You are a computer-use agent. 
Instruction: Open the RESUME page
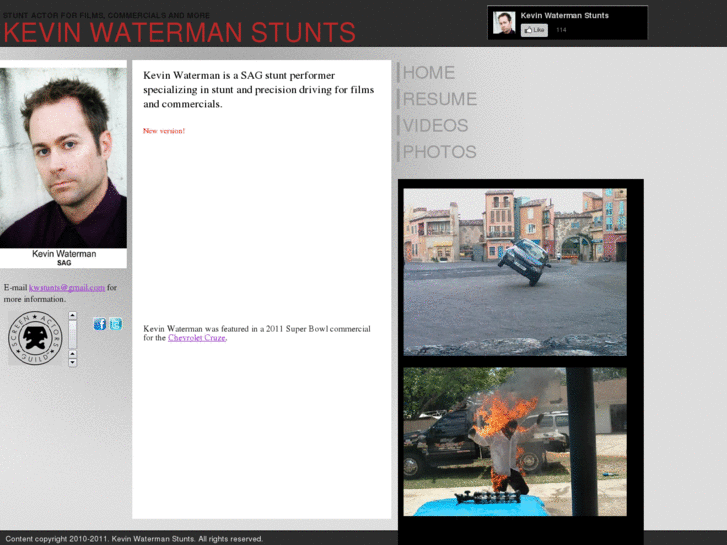(439, 99)
